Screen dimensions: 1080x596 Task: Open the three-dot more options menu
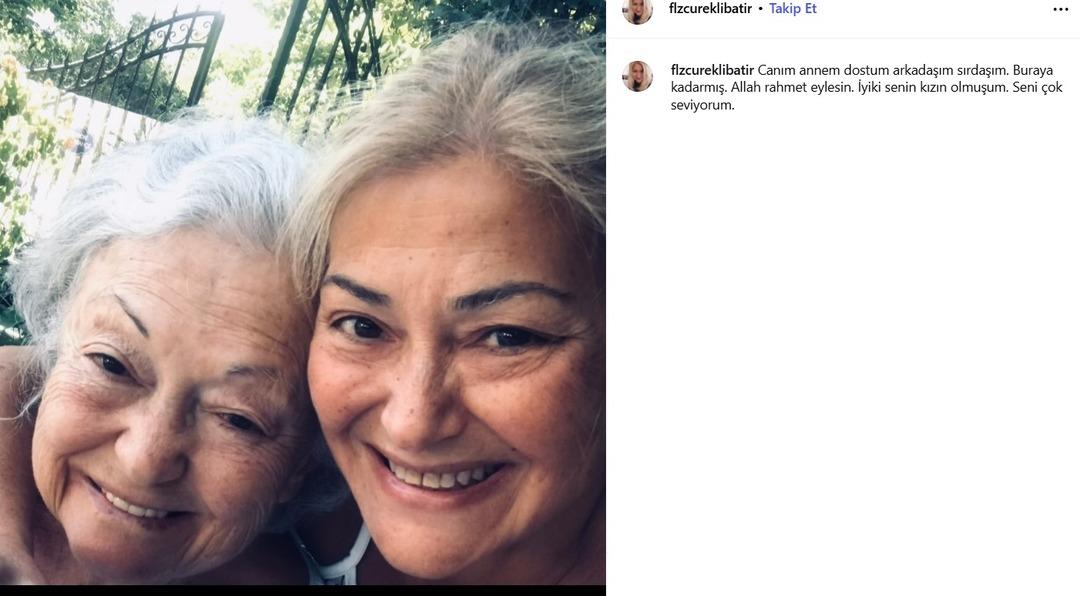coord(1061,10)
